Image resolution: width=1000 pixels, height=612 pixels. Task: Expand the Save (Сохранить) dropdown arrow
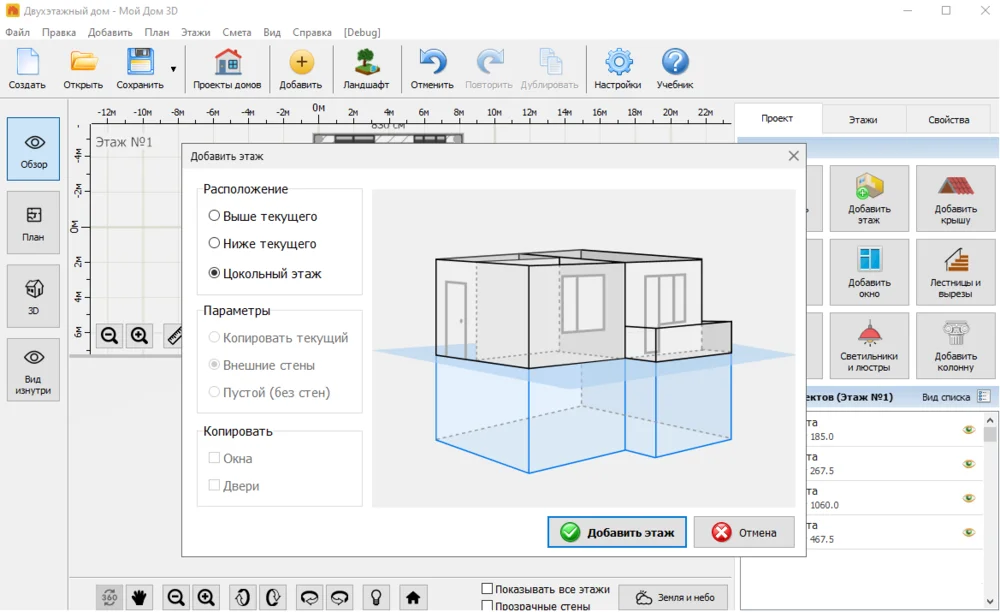click(x=173, y=69)
